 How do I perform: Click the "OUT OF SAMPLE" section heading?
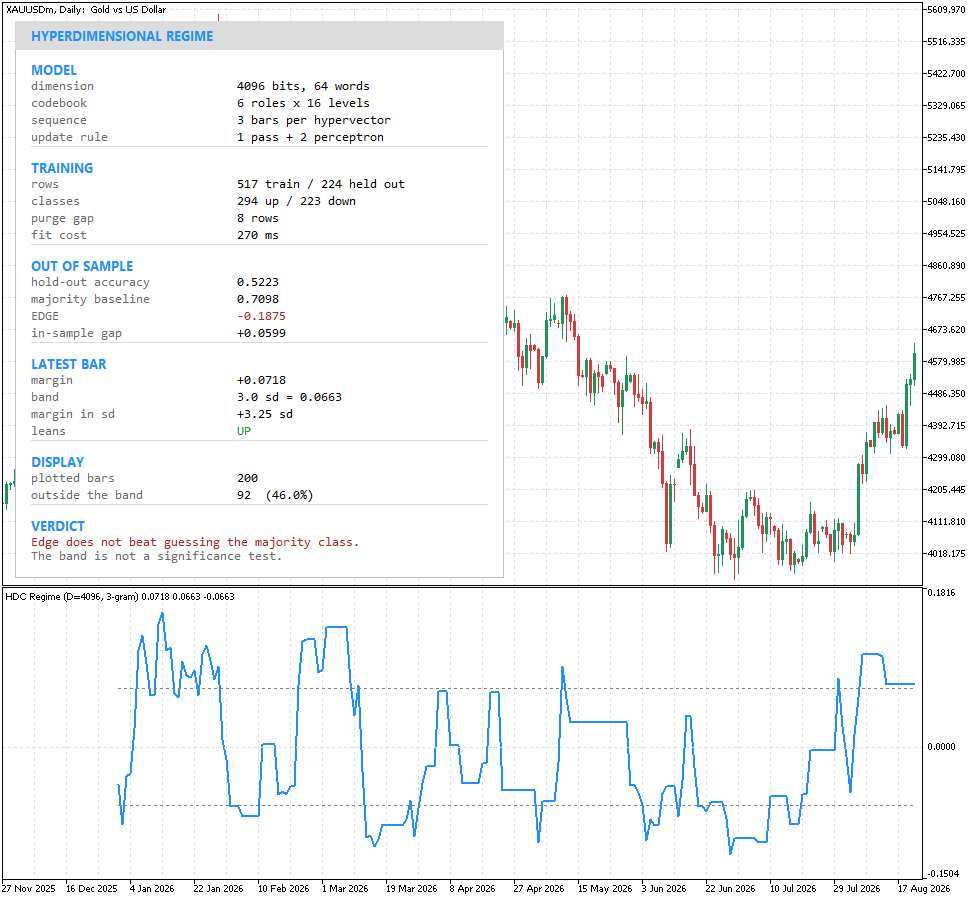(x=82, y=266)
